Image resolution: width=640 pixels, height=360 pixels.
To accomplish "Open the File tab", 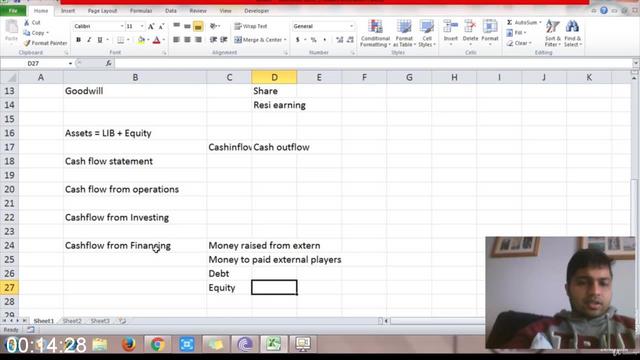I will pyautogui.click(x=13, y=11).
